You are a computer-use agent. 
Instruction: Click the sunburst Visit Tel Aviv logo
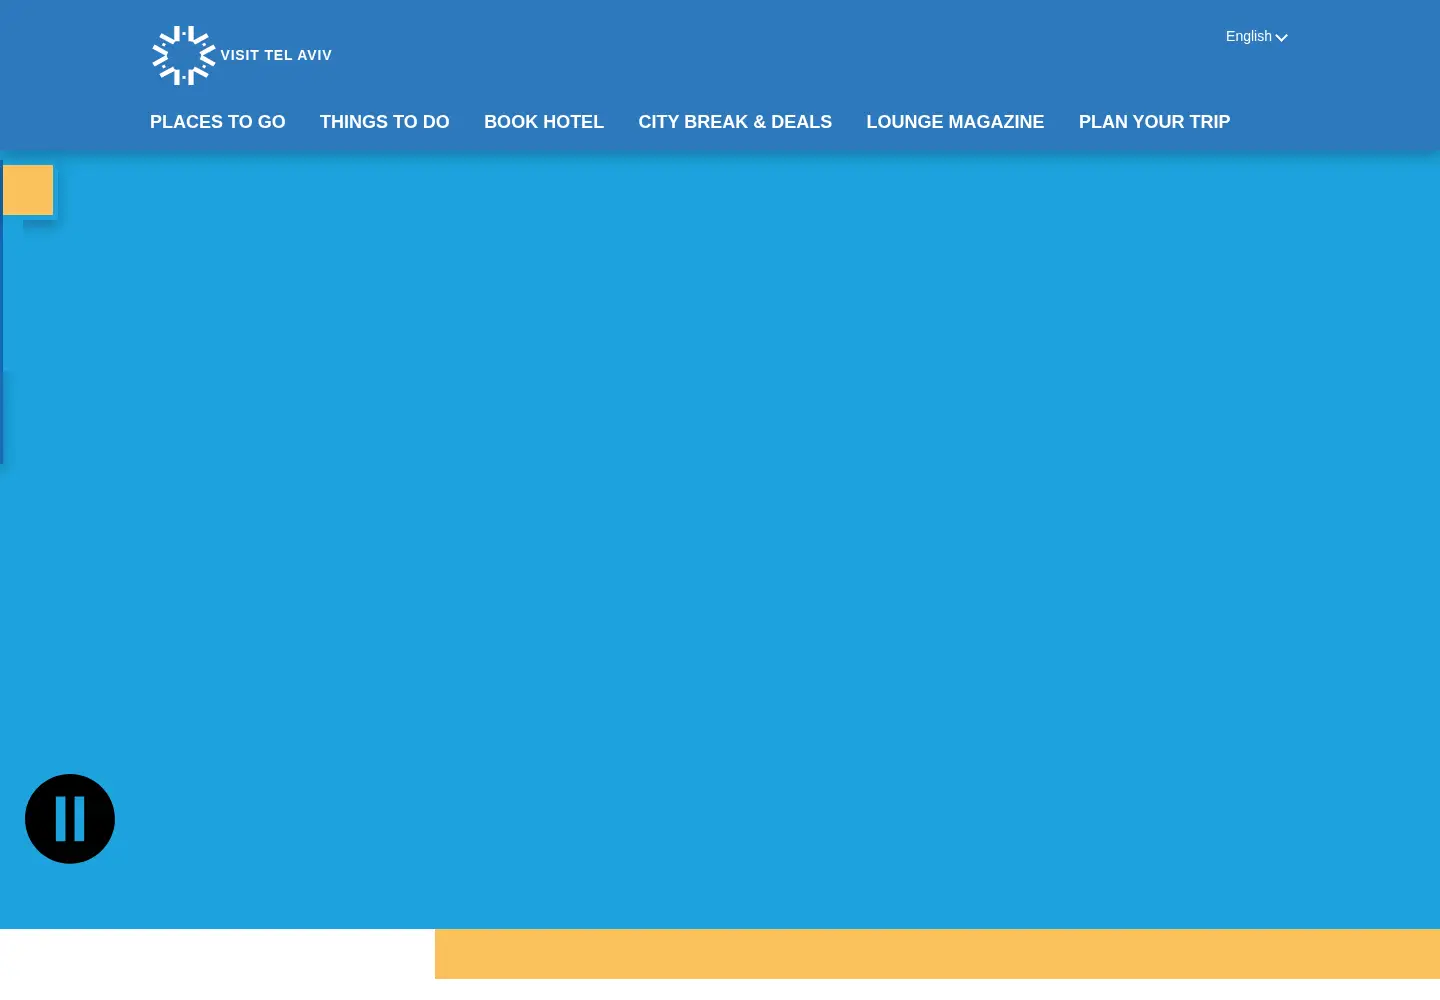click(x=184, y=55)
